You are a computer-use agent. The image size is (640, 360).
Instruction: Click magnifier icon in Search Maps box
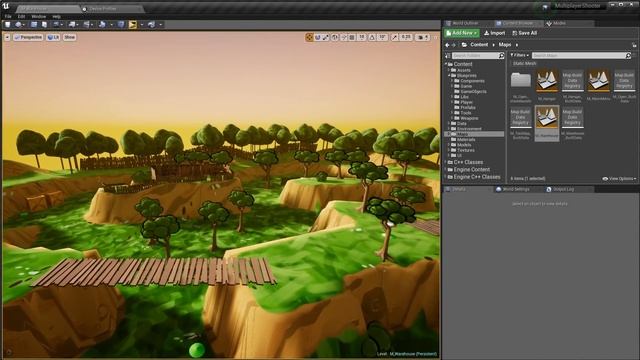click(x=628, y=56)
